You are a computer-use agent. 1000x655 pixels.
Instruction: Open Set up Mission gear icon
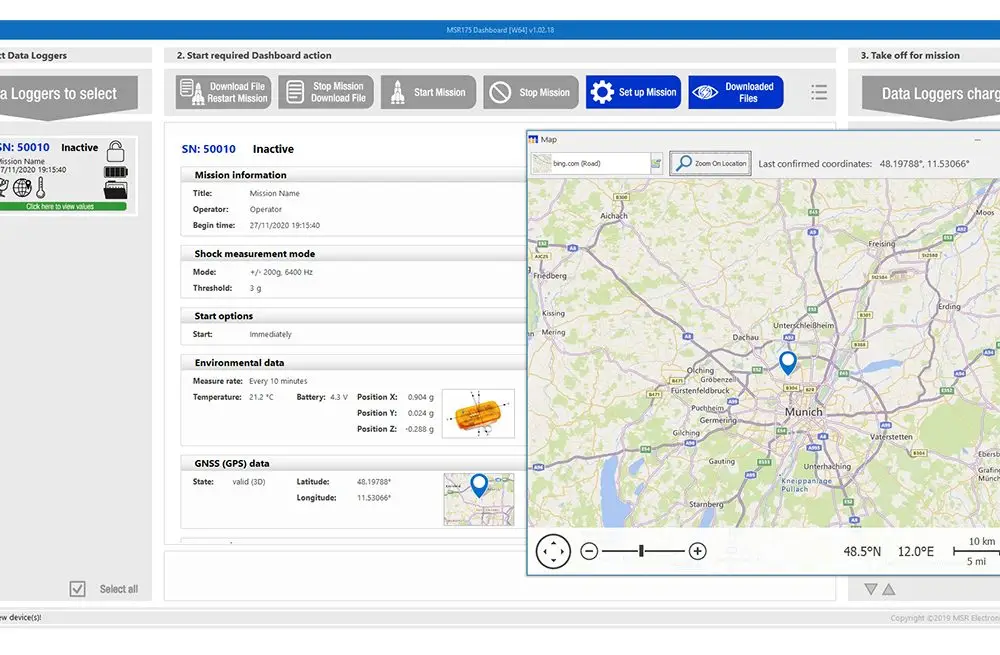[602, 92]
